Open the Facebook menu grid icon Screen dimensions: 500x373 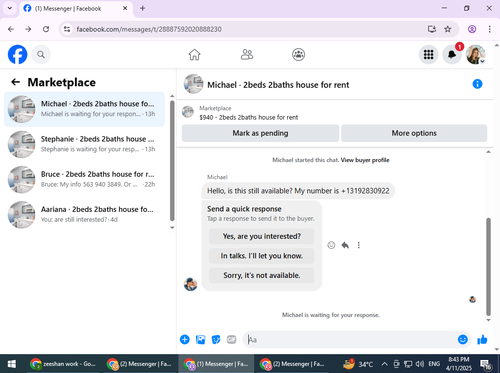(428, 54)
